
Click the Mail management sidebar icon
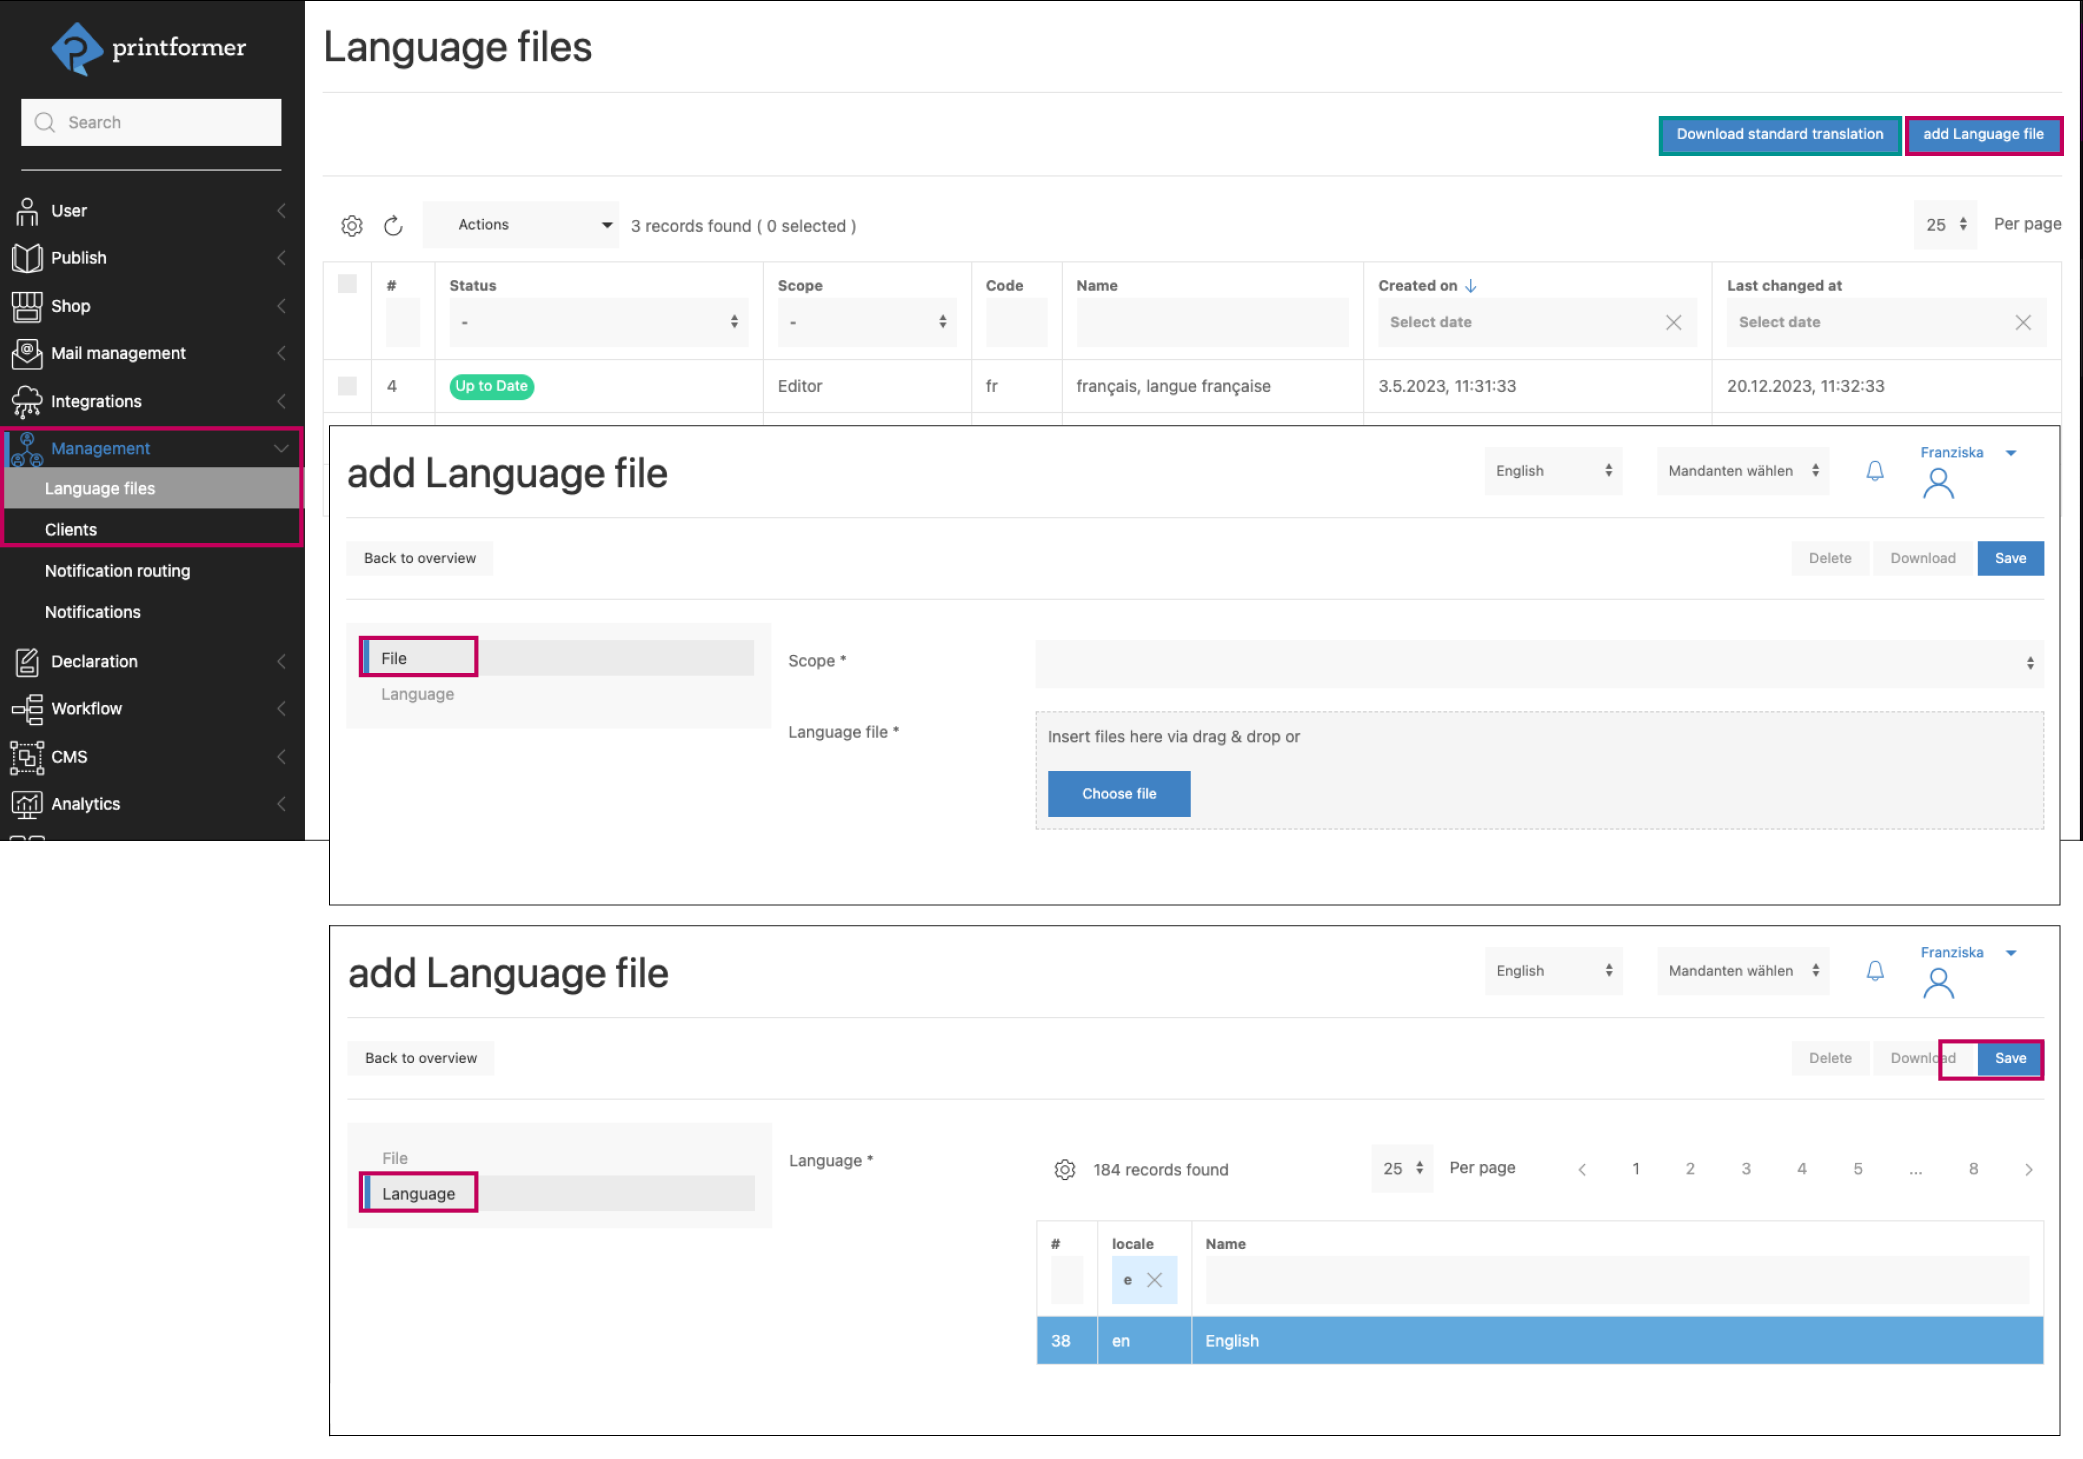pyautogui.click(x=27, y=354)
